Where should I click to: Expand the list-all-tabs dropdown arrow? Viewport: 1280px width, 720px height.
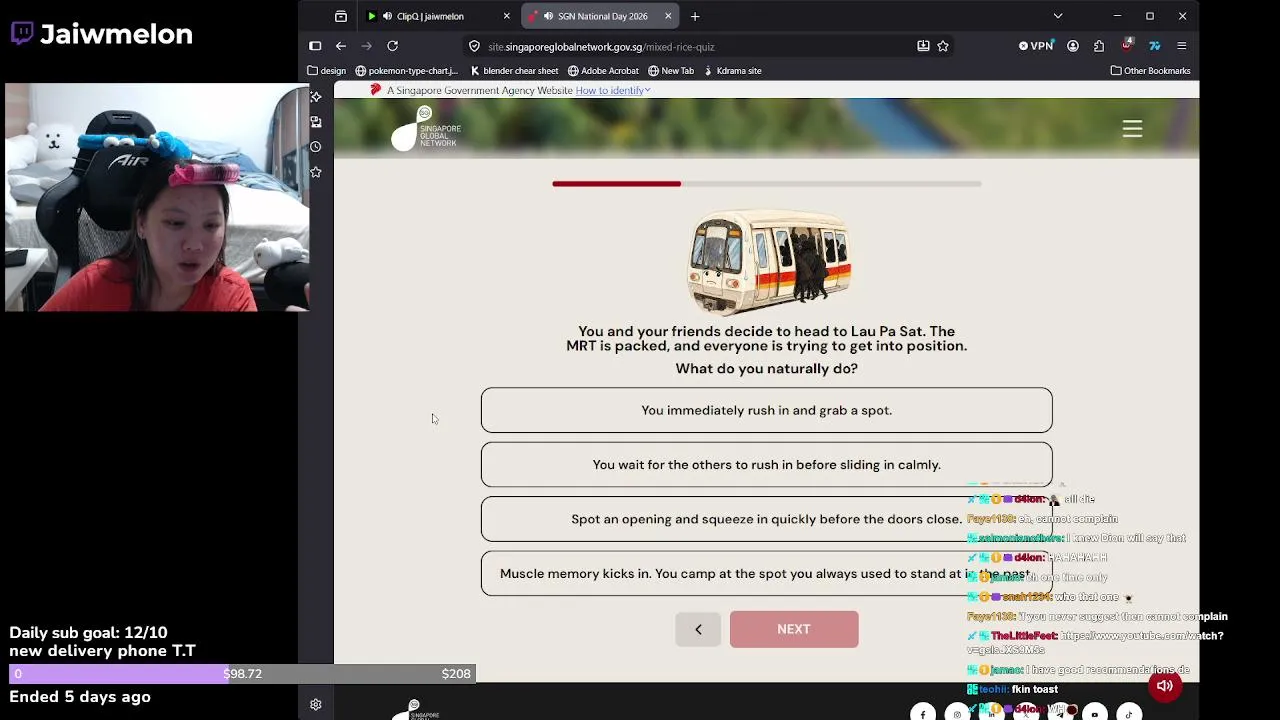[x=1058, y=16]
